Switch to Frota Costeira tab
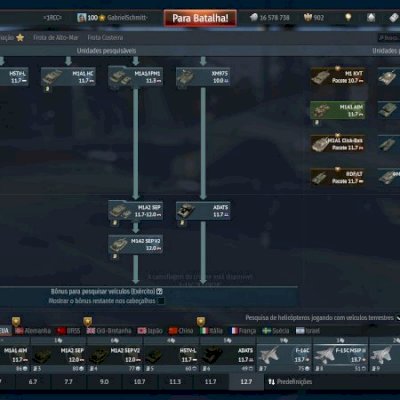 (105, 38)
